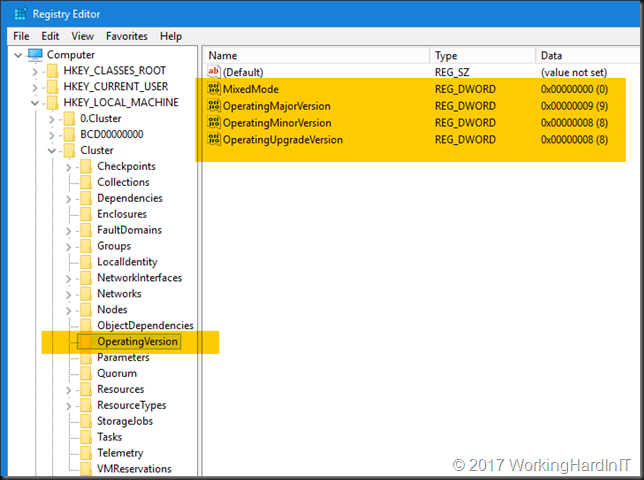The width and height of the screenshot is (644, 480).
Task: Select the OperatingMajorVersion value name
Action: (276, 106)
